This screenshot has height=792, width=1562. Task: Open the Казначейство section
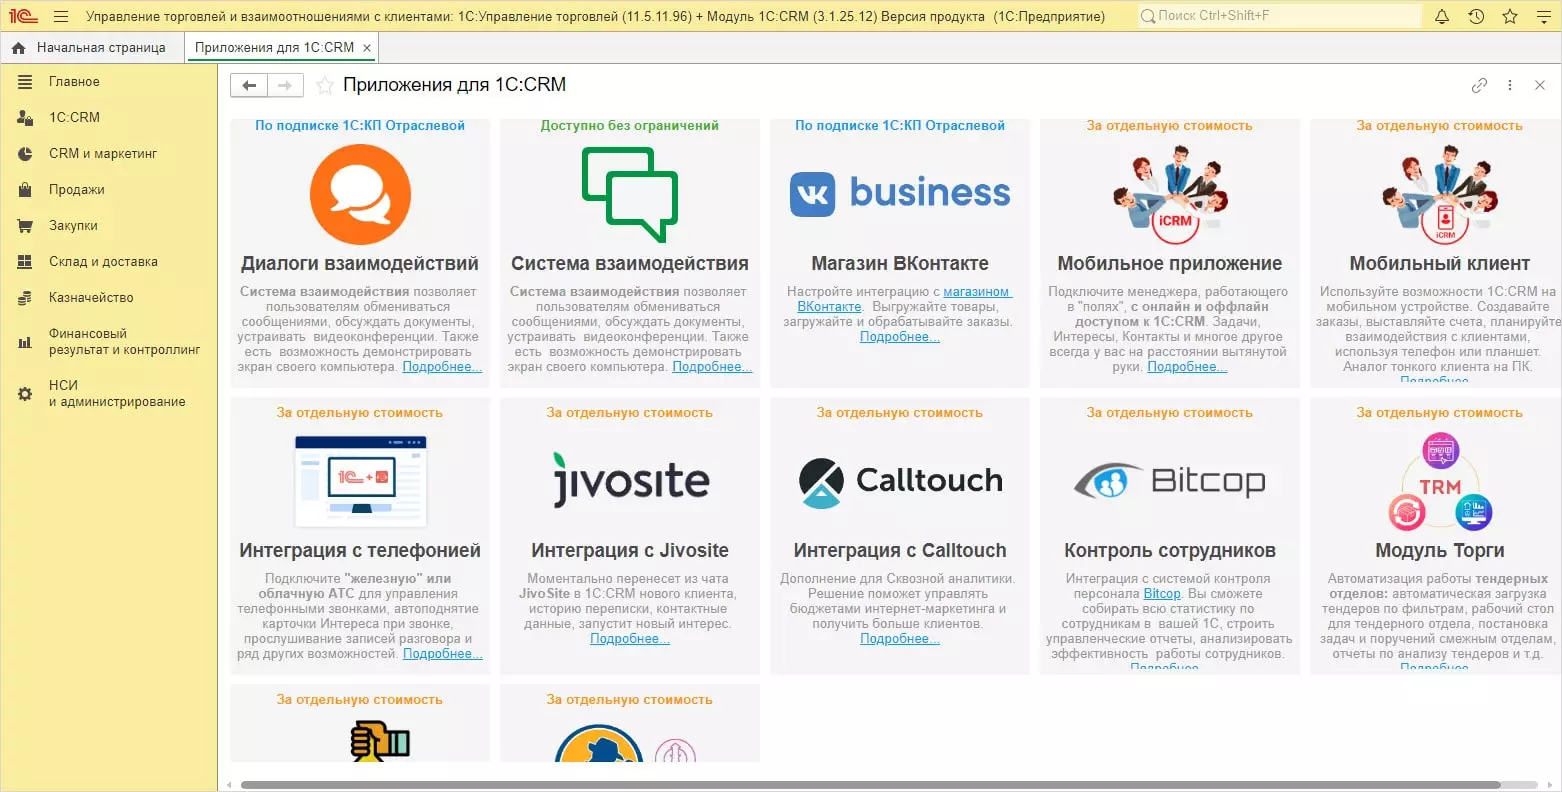pos(91,298)
